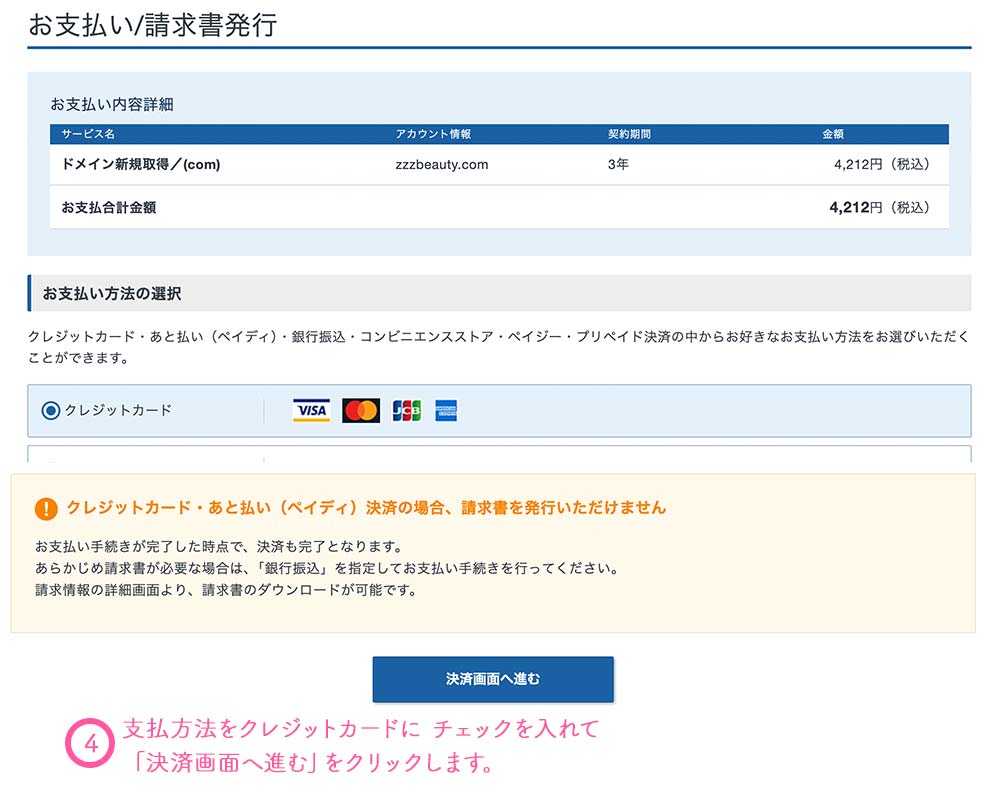Click the pink circled number 4
This screenshot has width=1000, height=795.
[91, 745]
